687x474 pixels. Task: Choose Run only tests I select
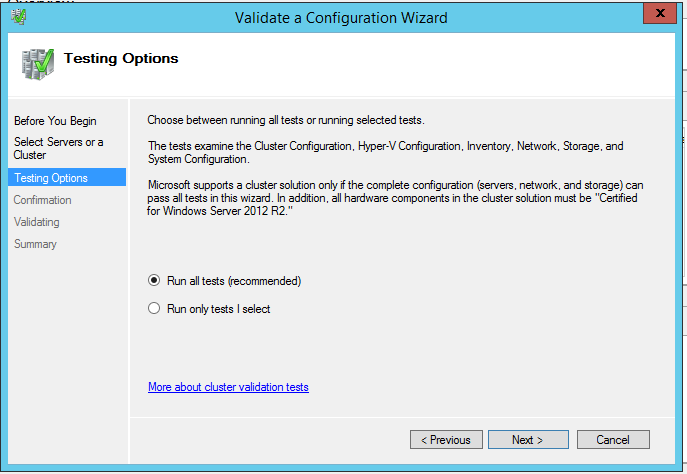(x=154, y=309)
